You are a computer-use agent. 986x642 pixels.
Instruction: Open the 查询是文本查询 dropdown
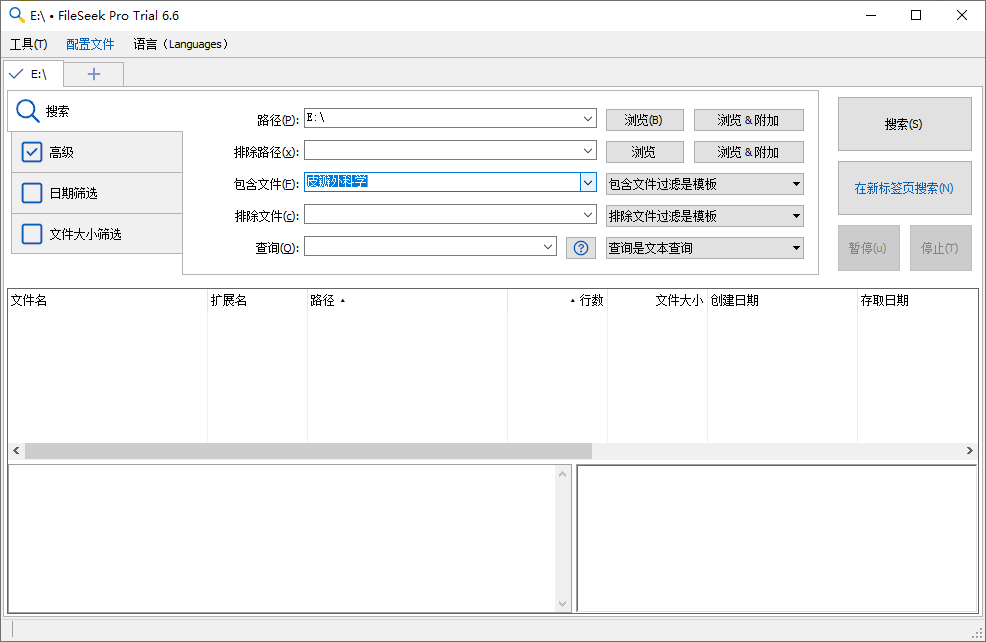pyautogui.click(x=705, y=248)
